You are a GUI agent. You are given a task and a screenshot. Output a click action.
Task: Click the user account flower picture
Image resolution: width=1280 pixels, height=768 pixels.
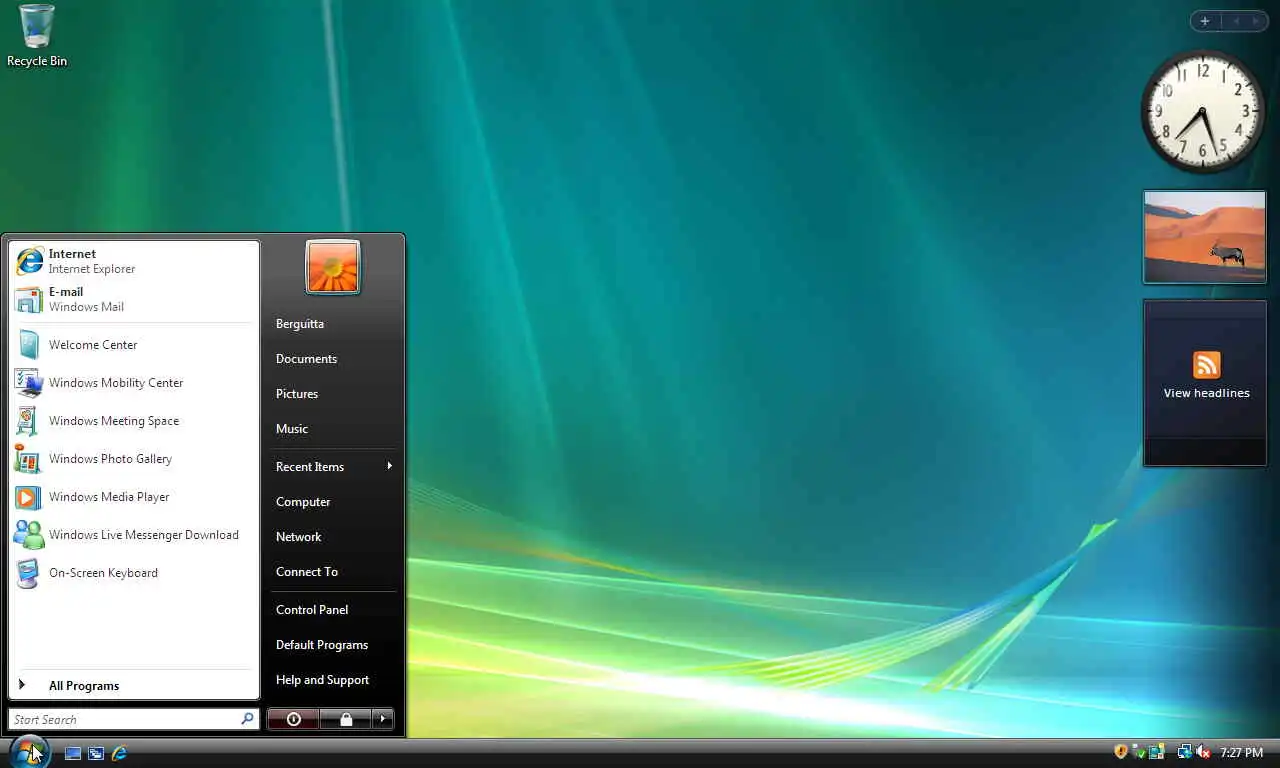(333, 267)
